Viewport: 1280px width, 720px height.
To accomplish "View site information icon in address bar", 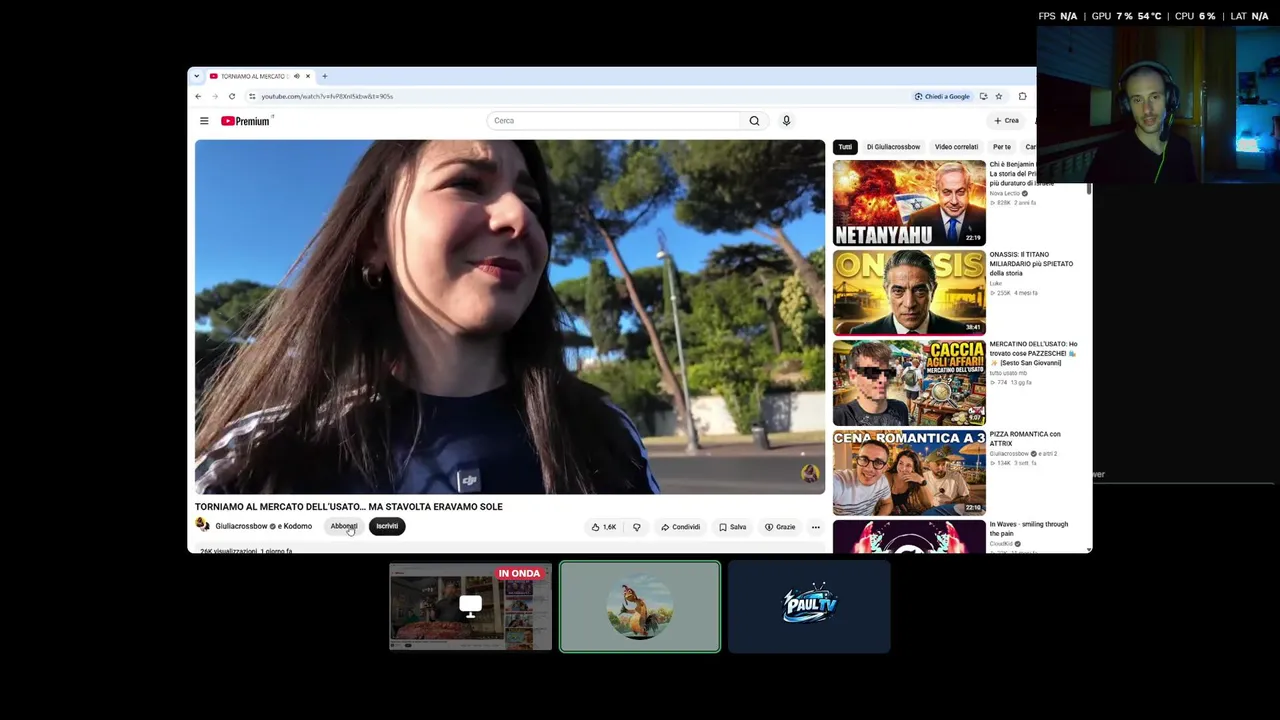I will tap(252, 96).
